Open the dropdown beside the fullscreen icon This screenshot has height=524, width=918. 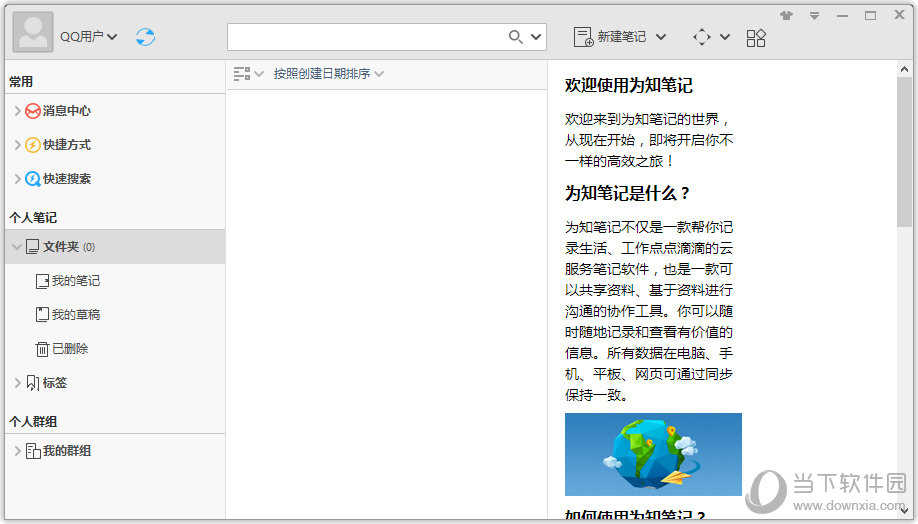[725, 37]
